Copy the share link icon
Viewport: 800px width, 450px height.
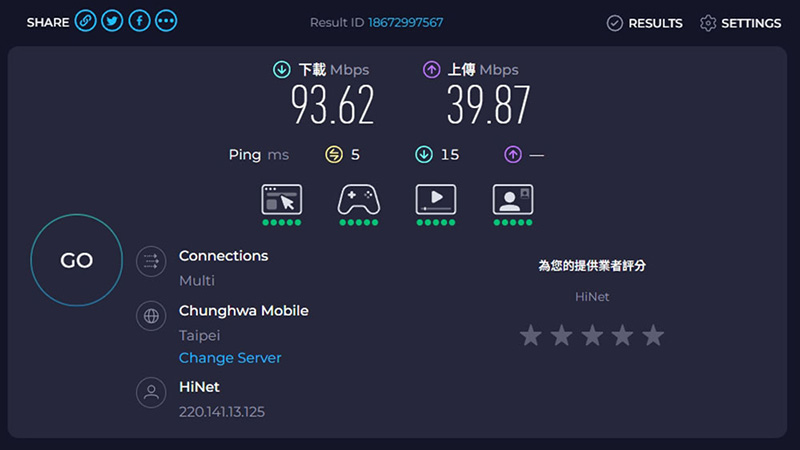pyautogui.click(x=87, y=22)
